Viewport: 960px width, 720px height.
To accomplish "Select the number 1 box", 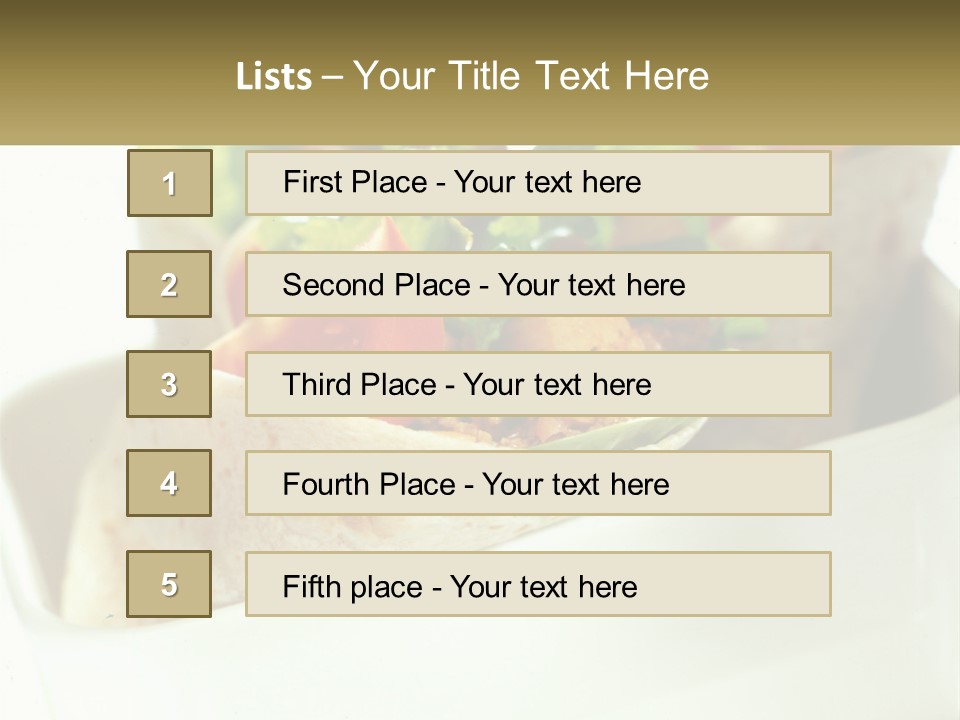I will pyautogui.click(x=170, y=183).
